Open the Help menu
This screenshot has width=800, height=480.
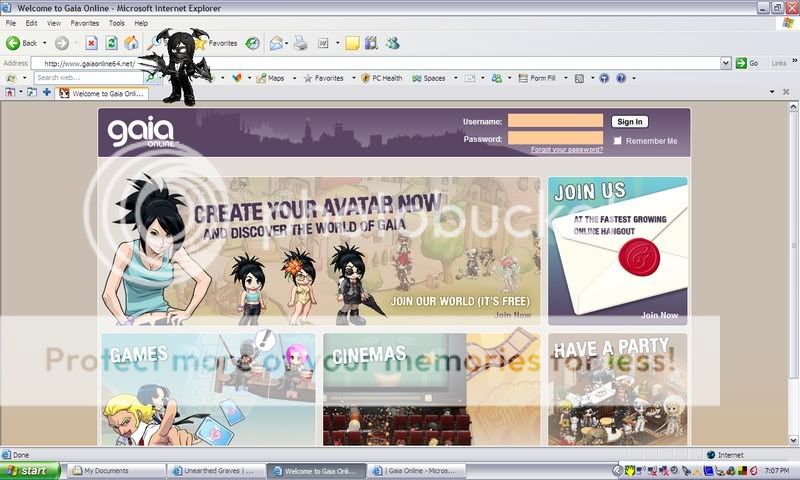point(141,23)
